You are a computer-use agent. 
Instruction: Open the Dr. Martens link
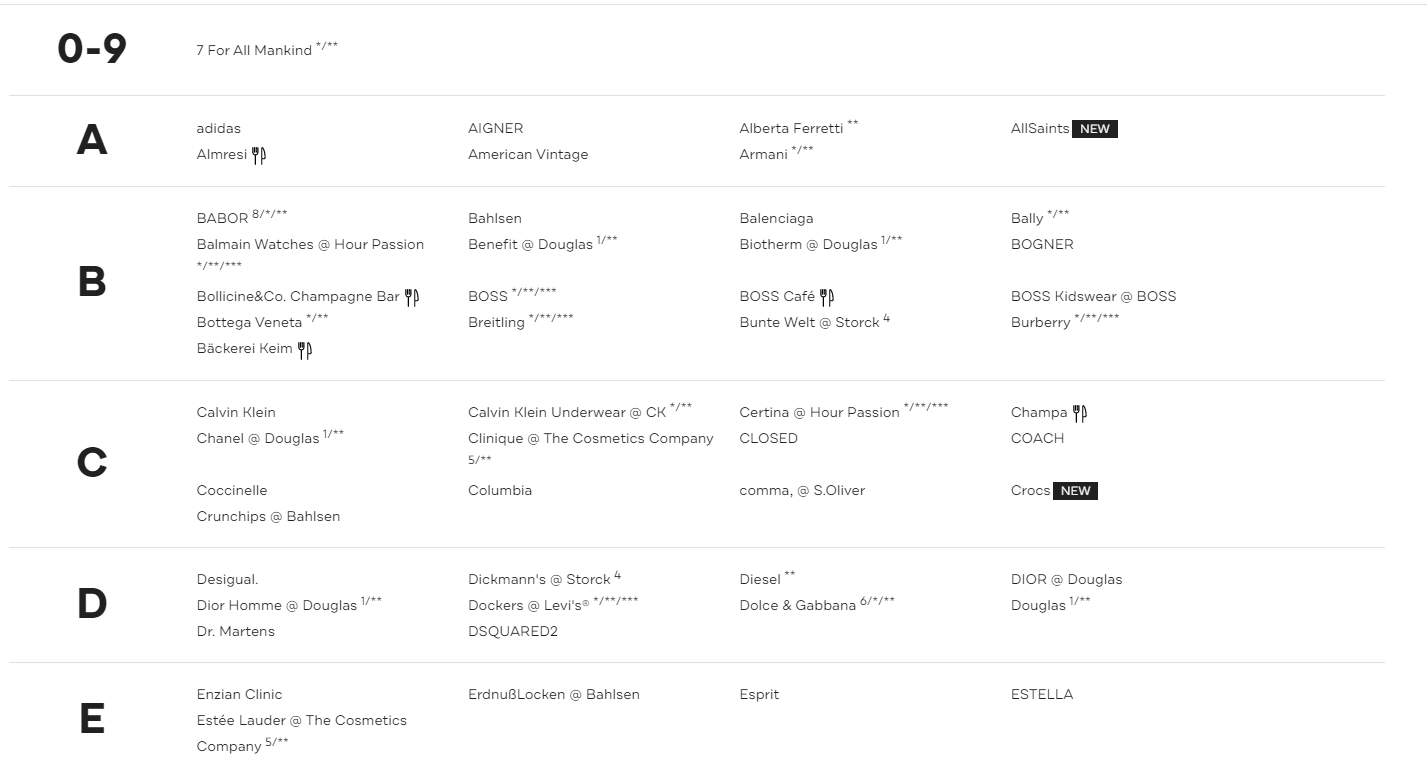[235, 631]
